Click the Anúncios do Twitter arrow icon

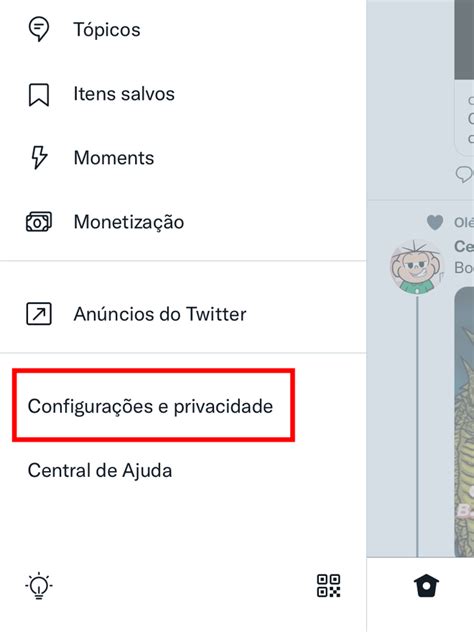(39, 314)
